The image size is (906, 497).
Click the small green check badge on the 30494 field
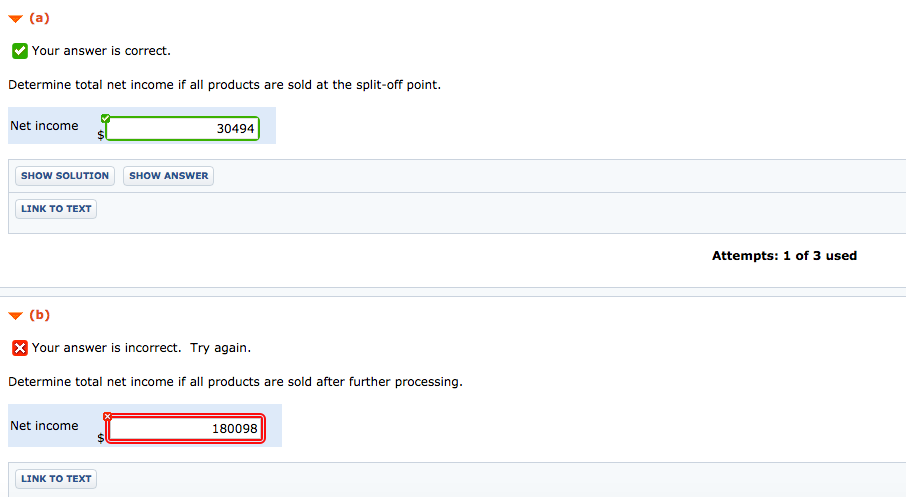pos(105,118)
